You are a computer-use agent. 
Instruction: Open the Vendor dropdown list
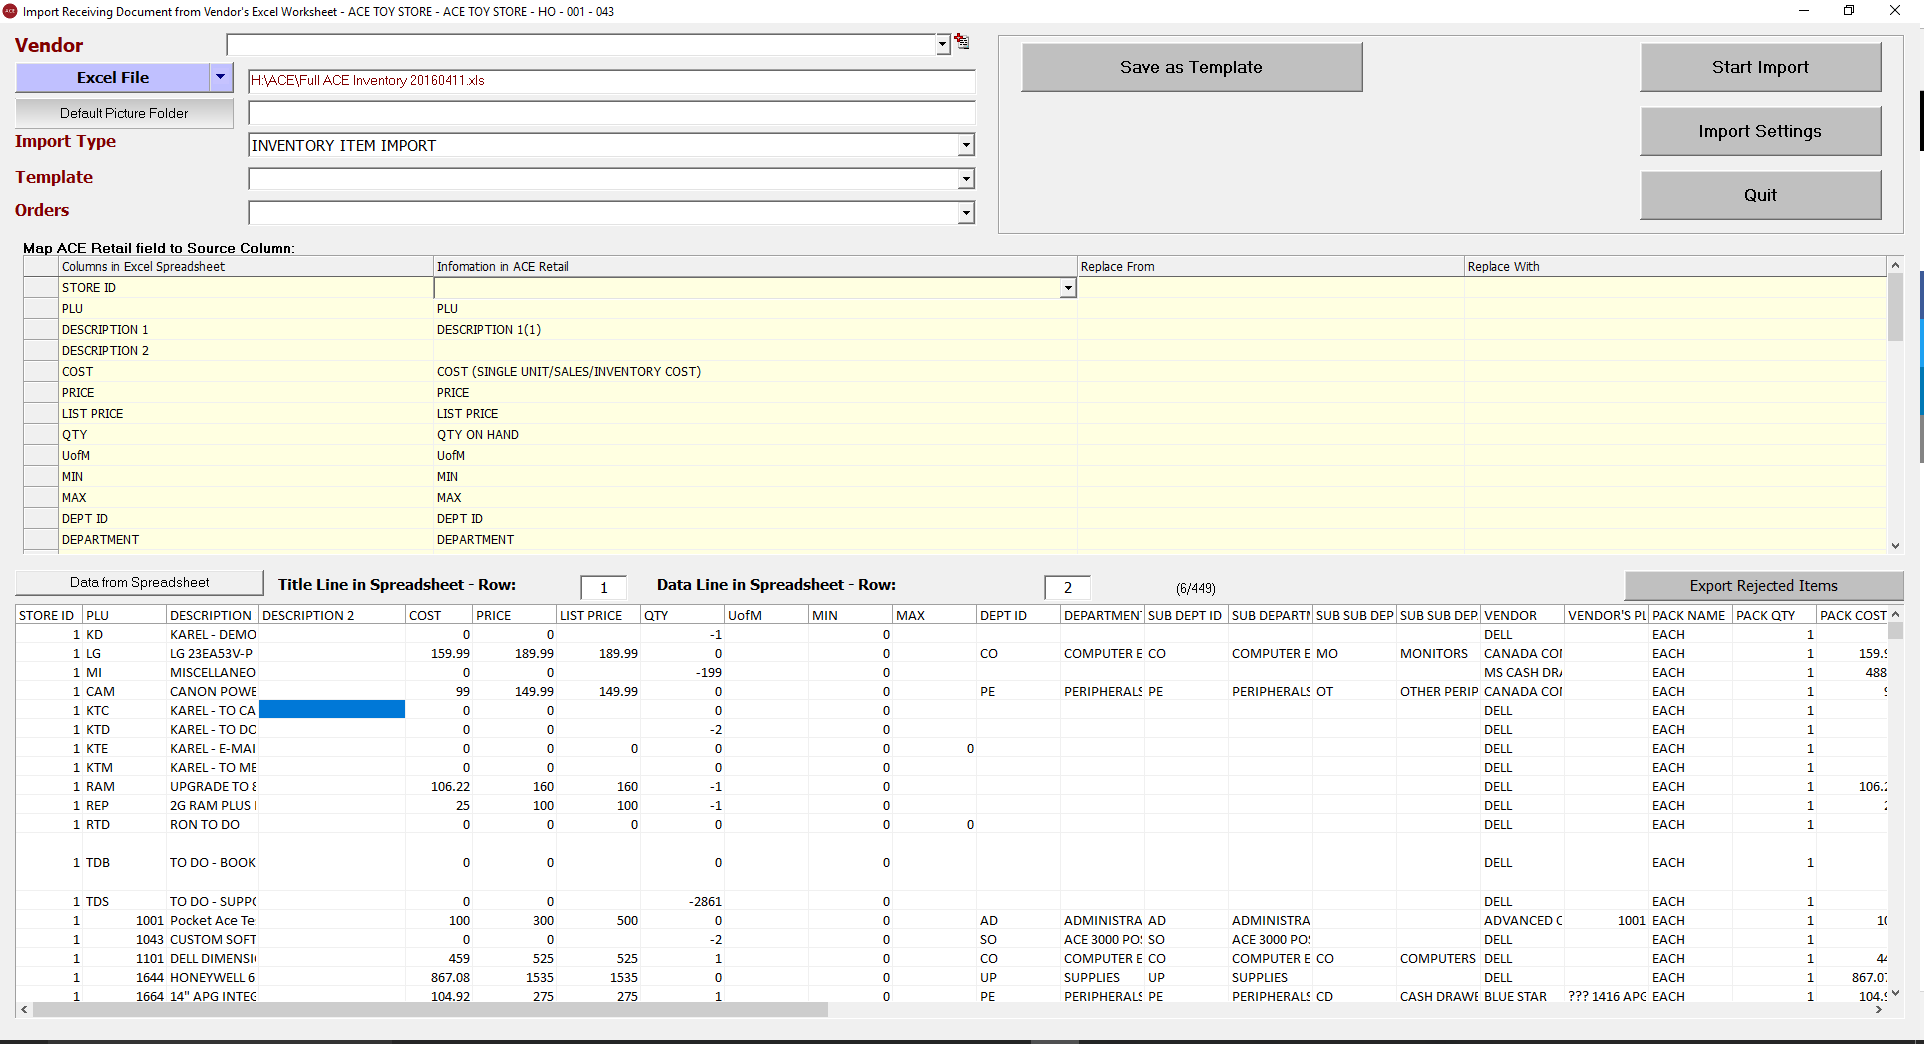(x=940, y=44)
